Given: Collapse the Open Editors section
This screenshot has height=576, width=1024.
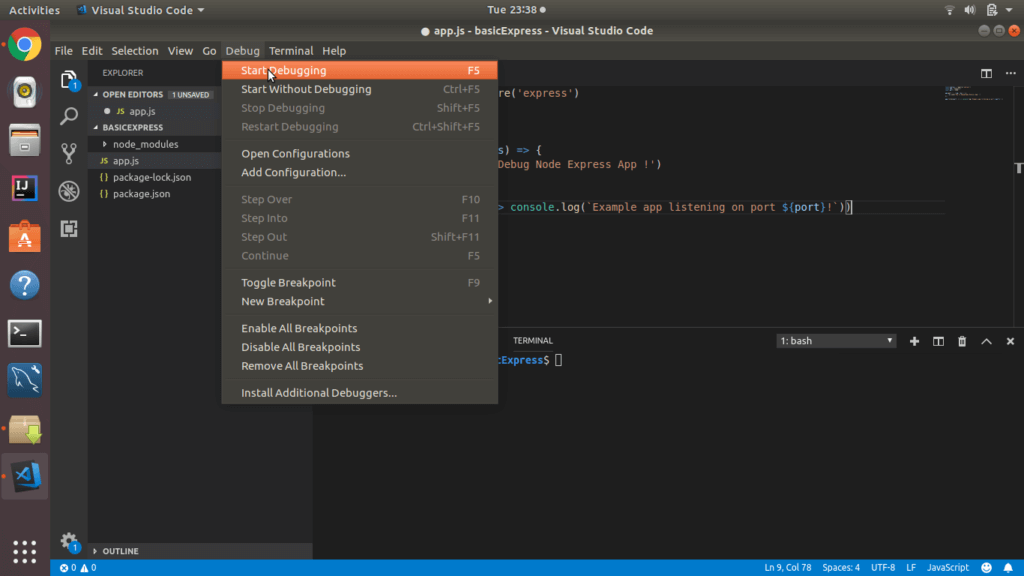Looking at the screenshot, I should (95, 95).
